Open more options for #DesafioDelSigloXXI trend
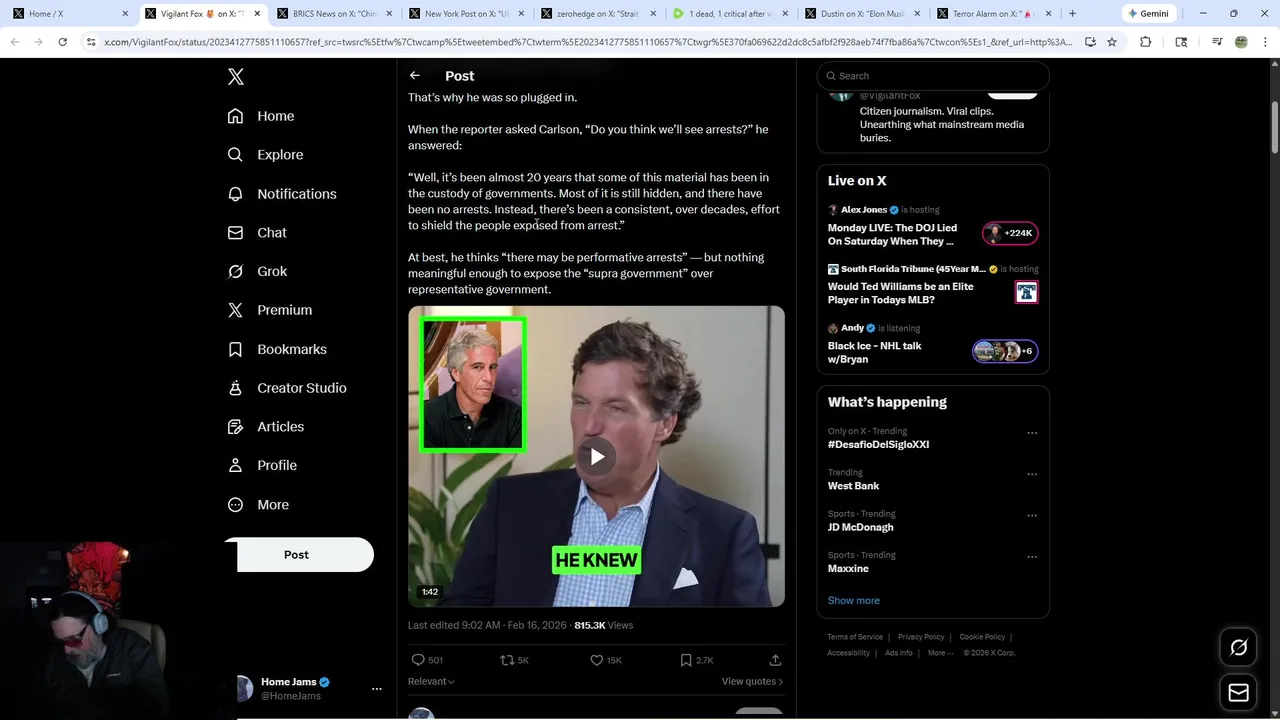Screen dimensions: 1280x720 [1032, 433]
